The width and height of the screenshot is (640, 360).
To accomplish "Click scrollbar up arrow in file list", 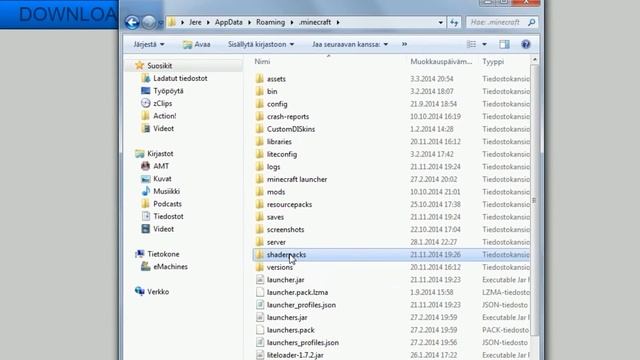I will (x=534, y=60).
